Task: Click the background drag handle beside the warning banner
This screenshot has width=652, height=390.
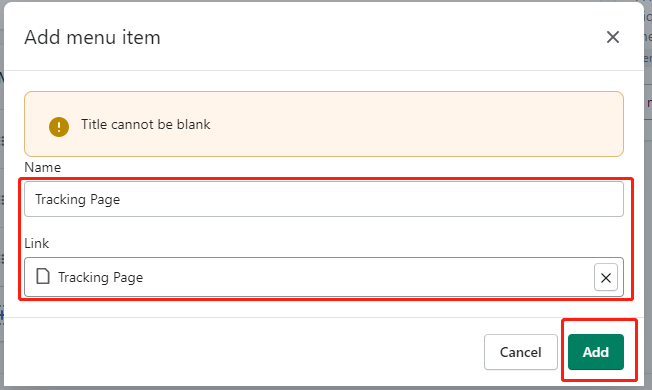Action: point(2,141)
